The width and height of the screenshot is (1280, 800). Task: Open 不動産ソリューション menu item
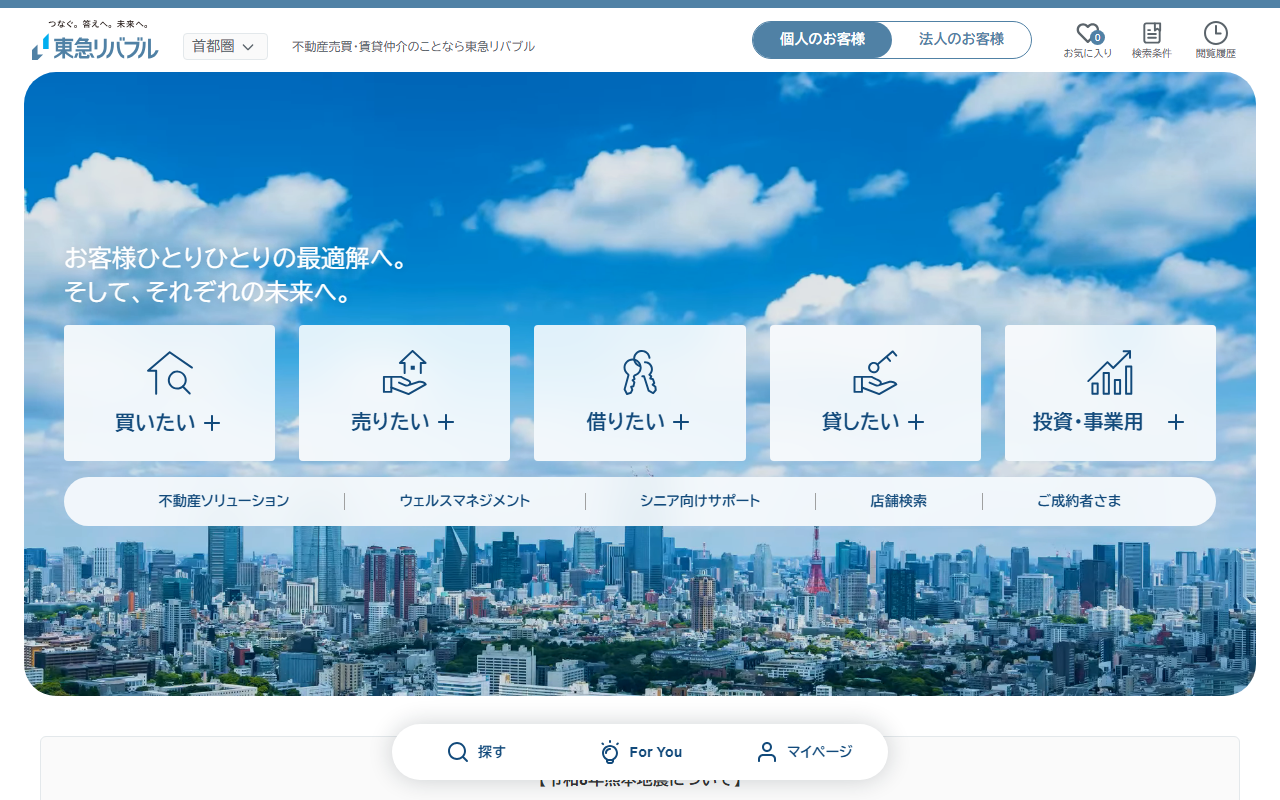(224, 501)
